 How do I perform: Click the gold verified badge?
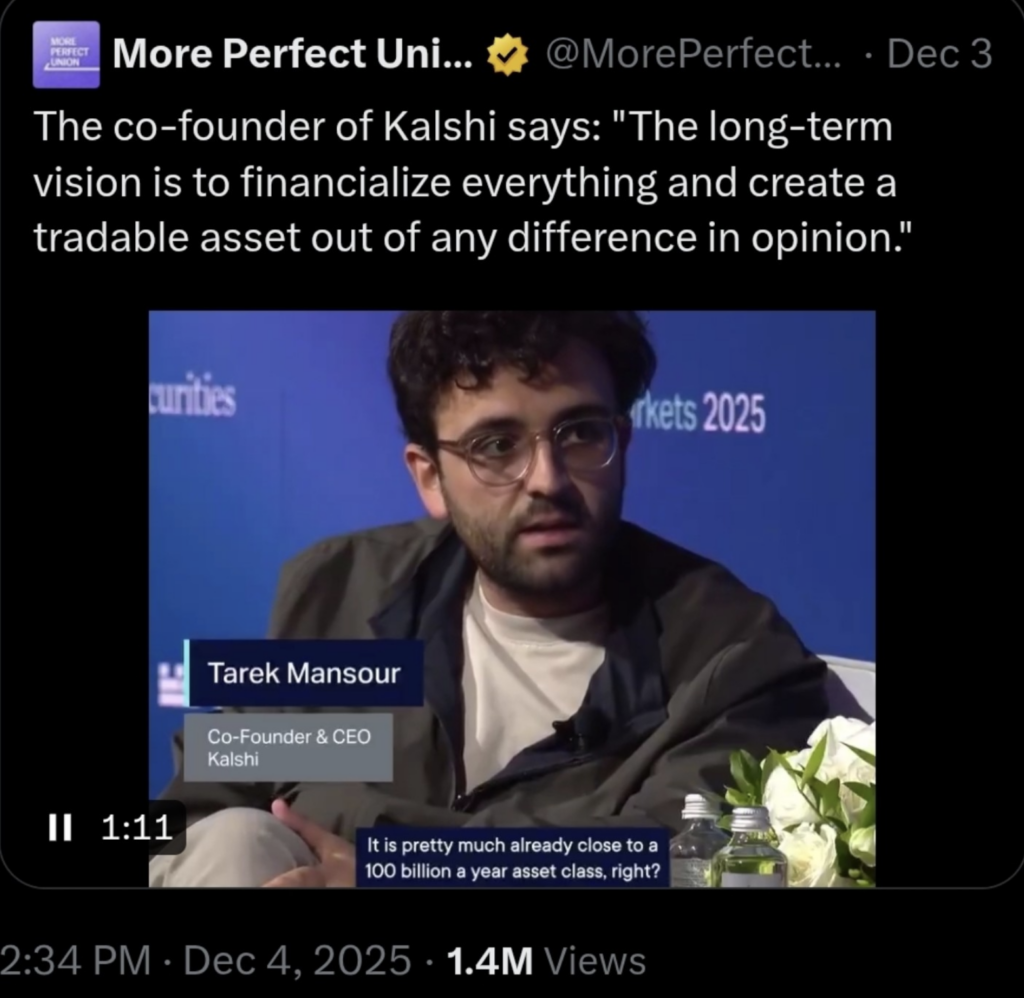click(506, 56)
